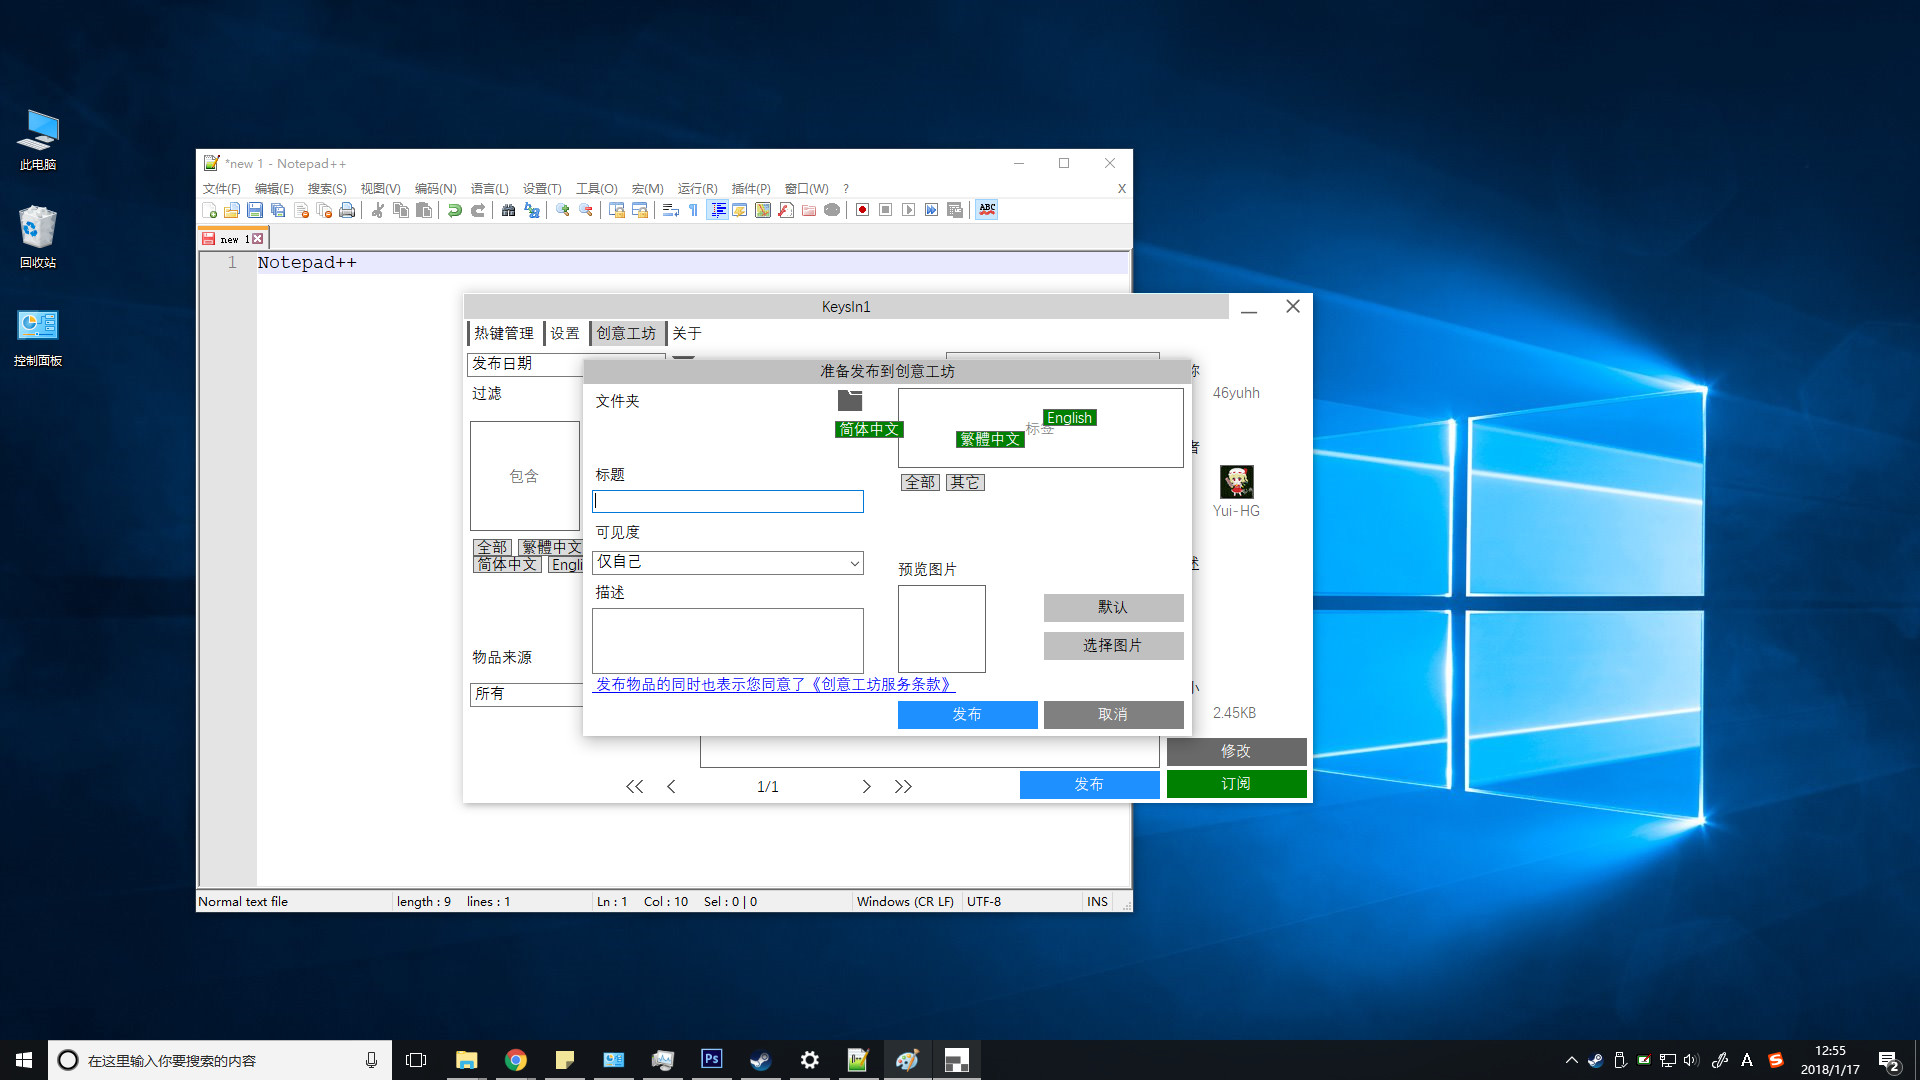
Task: Click the 发布 publish button
Action: (x=966, y=714)
